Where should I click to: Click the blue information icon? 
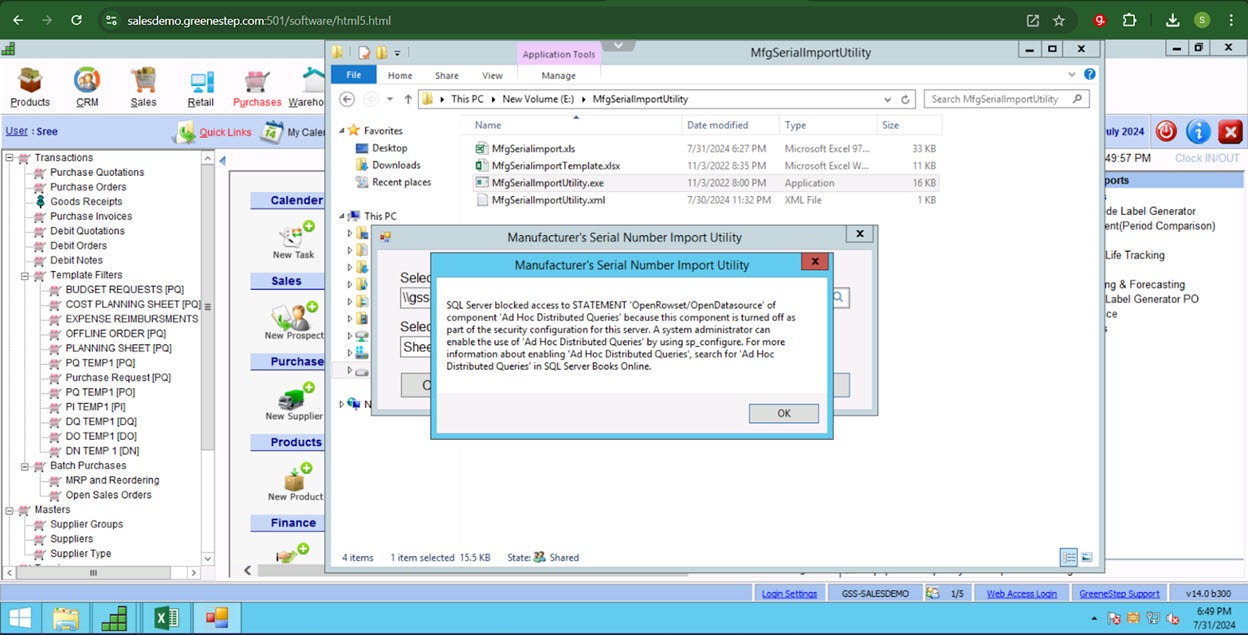point(1198,132)
